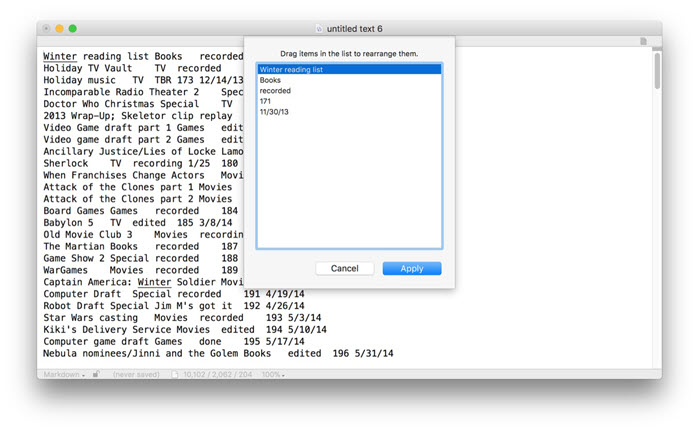This screenshot has width=700, height=432.
Task: Click the 'Holiday TV Vault' line
Action: (132, 68)
